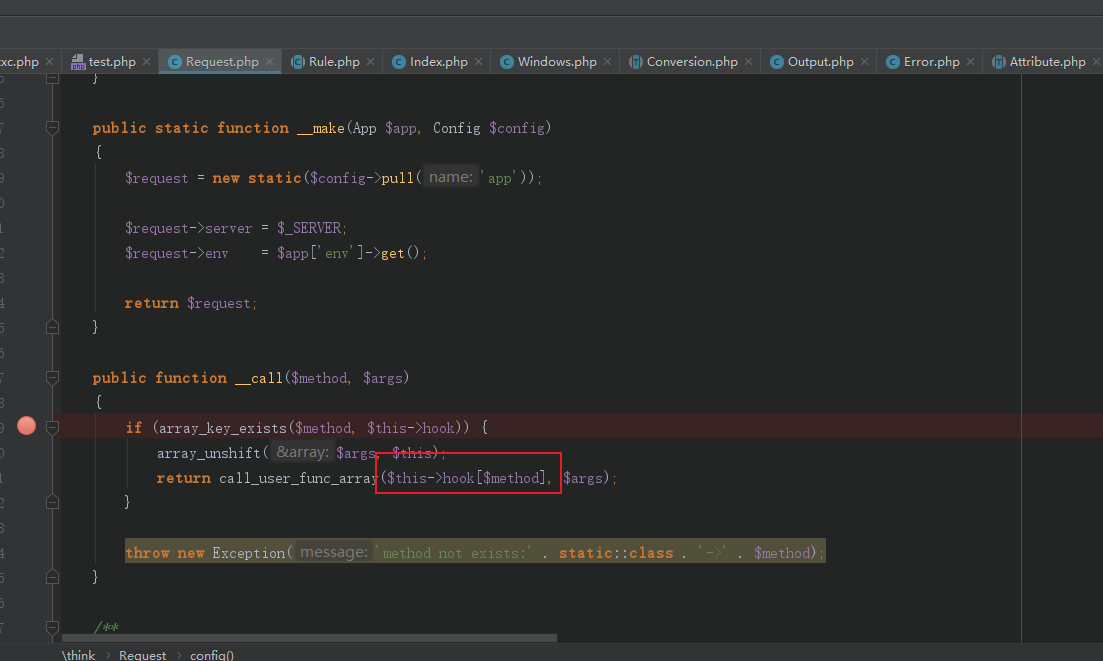Open the Output.php tab
Viewport: 1103px width, 661px height.
(x=819, y=62)
